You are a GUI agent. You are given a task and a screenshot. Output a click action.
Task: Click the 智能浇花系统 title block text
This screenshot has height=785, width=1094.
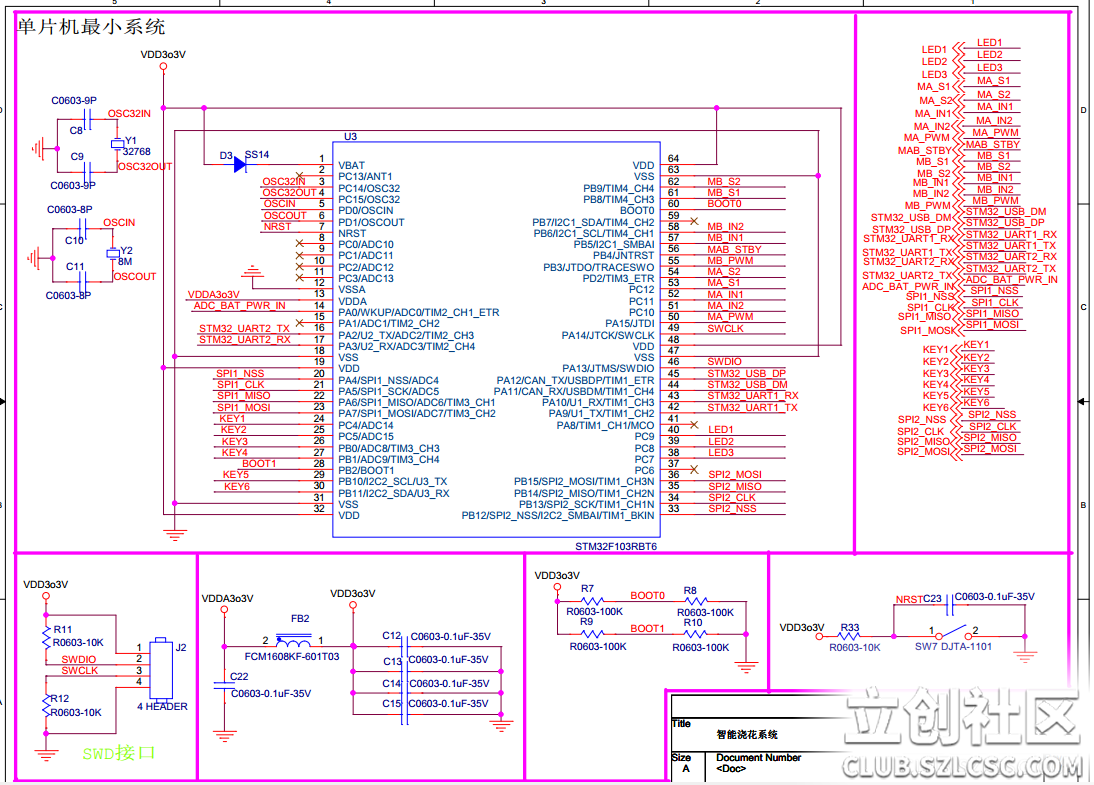click(x=747, y=734)
